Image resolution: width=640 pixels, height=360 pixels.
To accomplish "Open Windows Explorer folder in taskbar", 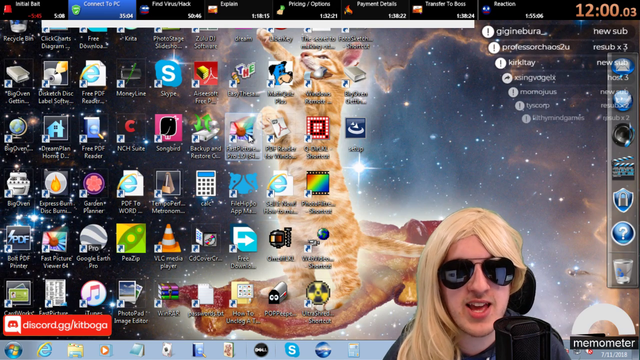I will pyautogui.click(x=75, y=350).
